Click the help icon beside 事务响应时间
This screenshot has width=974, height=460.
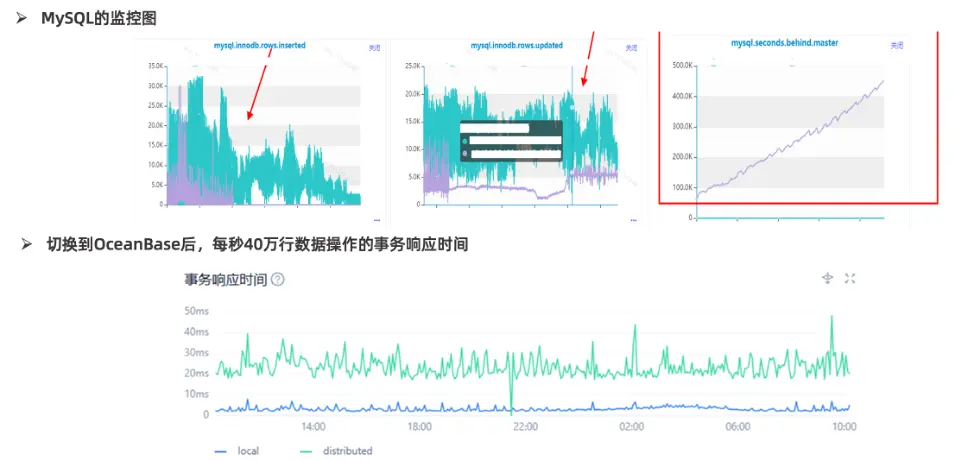pos(278,280)
